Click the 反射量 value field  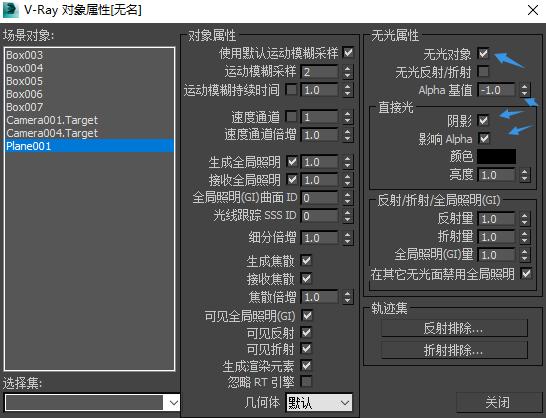(496, 219)
